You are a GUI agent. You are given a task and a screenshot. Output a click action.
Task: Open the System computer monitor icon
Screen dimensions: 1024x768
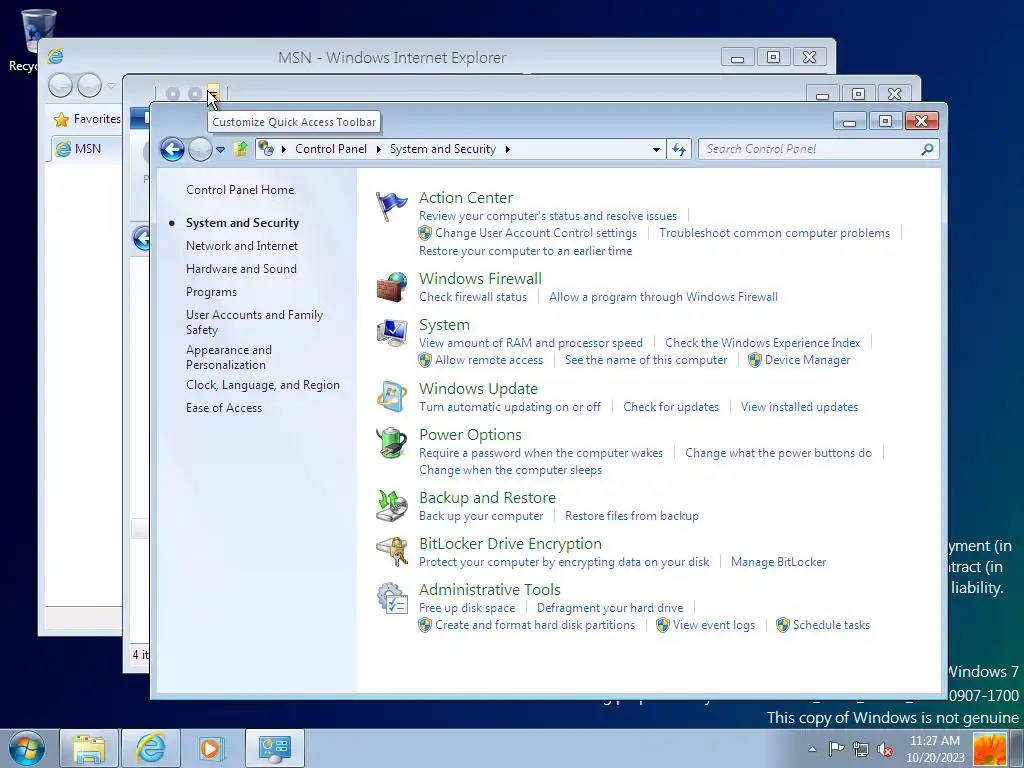391,333
